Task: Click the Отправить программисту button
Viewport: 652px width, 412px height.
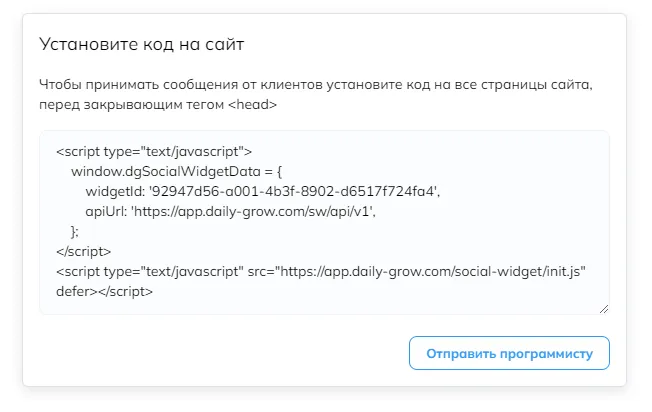Action: pos(509,353)
